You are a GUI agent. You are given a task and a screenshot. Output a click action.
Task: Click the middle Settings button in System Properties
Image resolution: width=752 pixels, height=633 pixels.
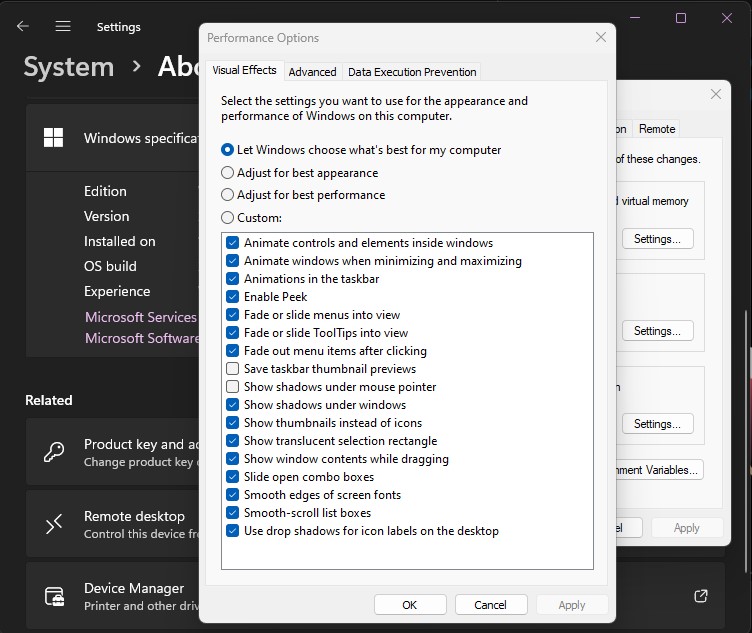pos(658,331)
